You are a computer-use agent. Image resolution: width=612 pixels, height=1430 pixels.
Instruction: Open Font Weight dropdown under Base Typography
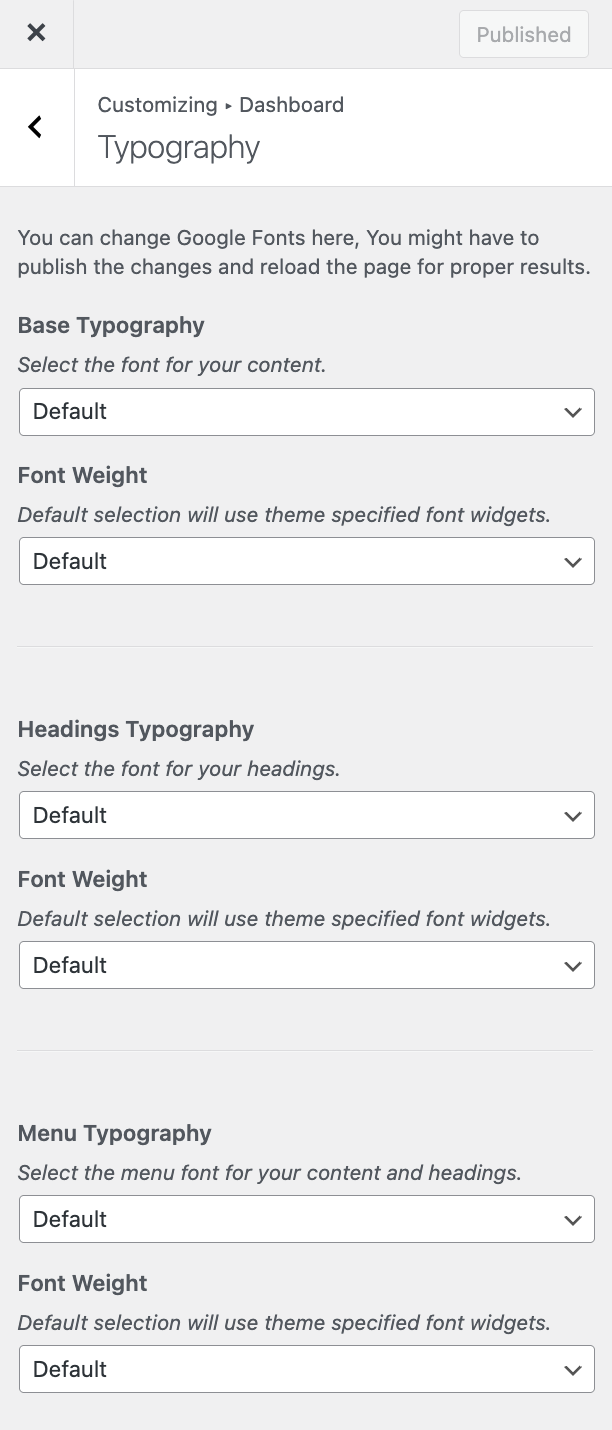[306, 562]
